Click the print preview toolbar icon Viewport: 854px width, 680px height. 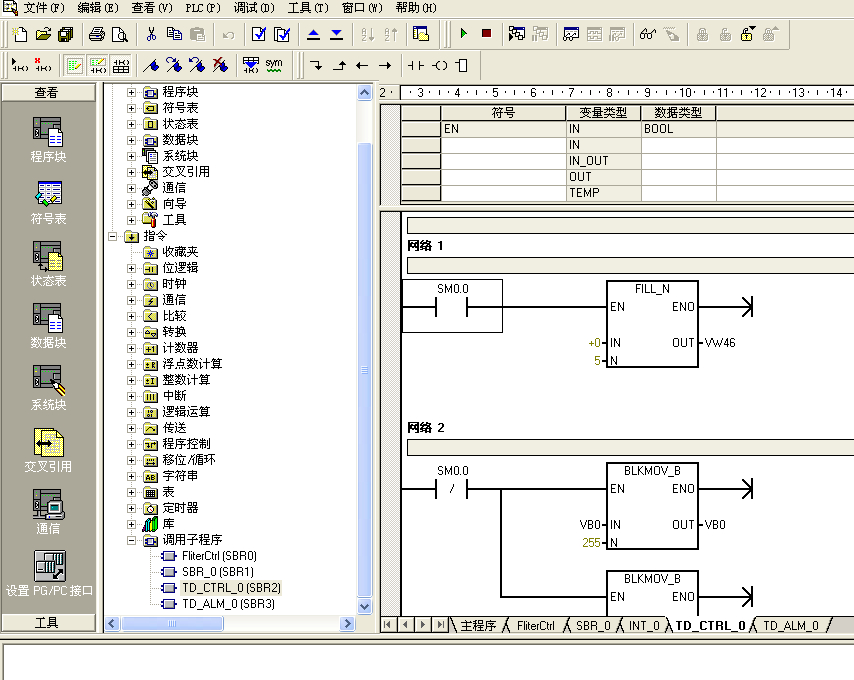pos(120,34)
